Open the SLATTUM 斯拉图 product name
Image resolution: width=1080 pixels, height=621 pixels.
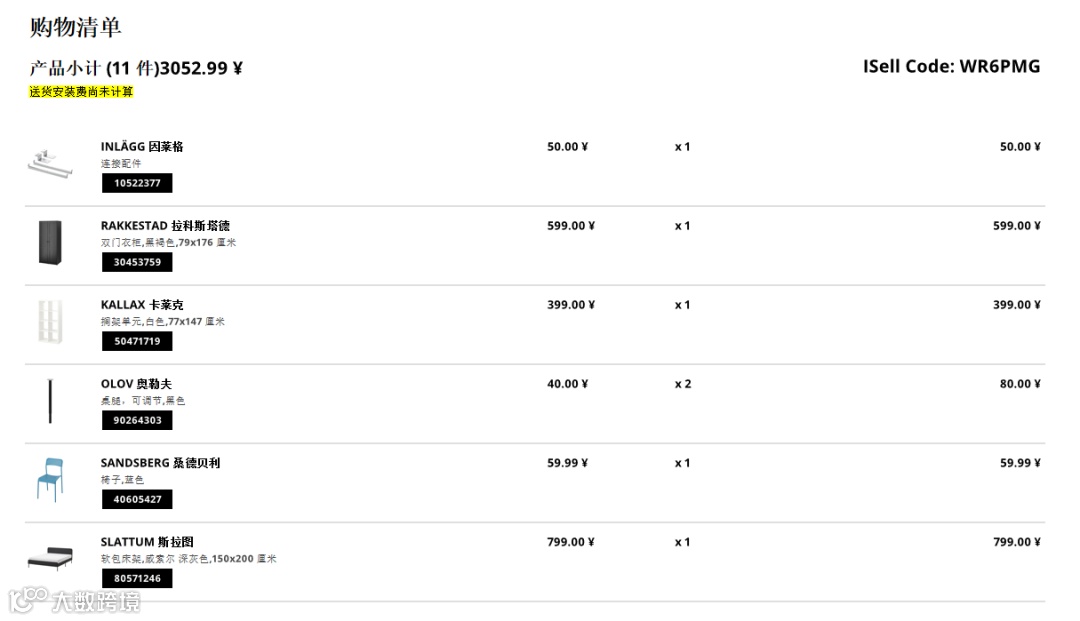[x=147, y=542]
